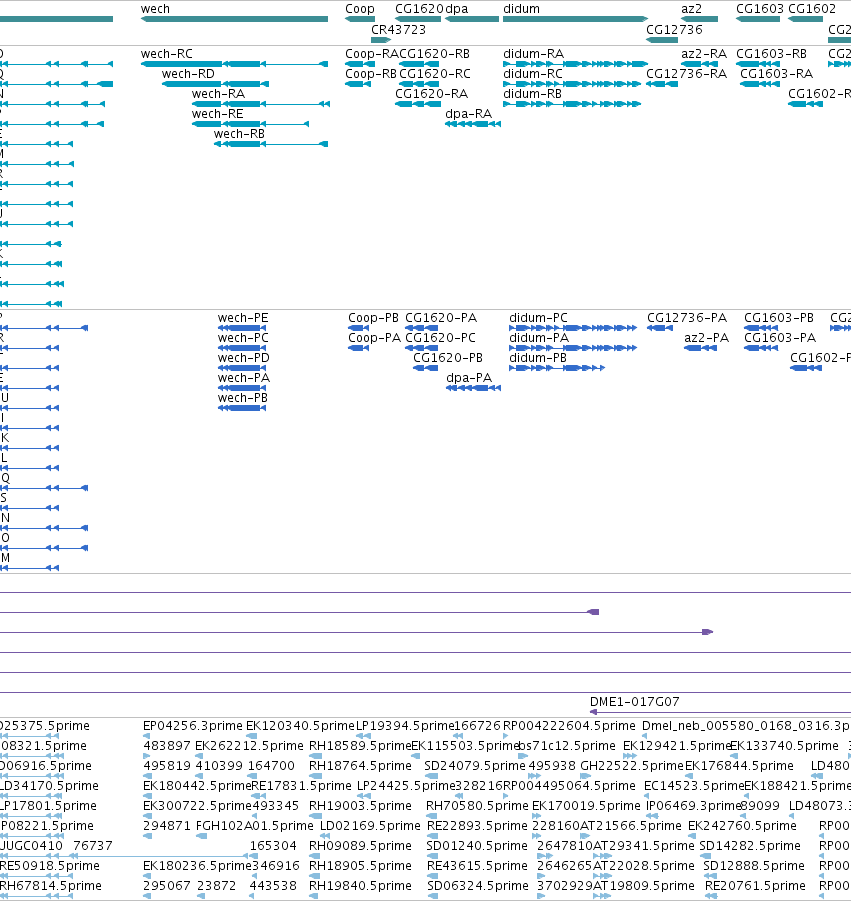Click the 'wech-RD' transcript label
This screenshot has width=851, height=901.
point(188,74)
